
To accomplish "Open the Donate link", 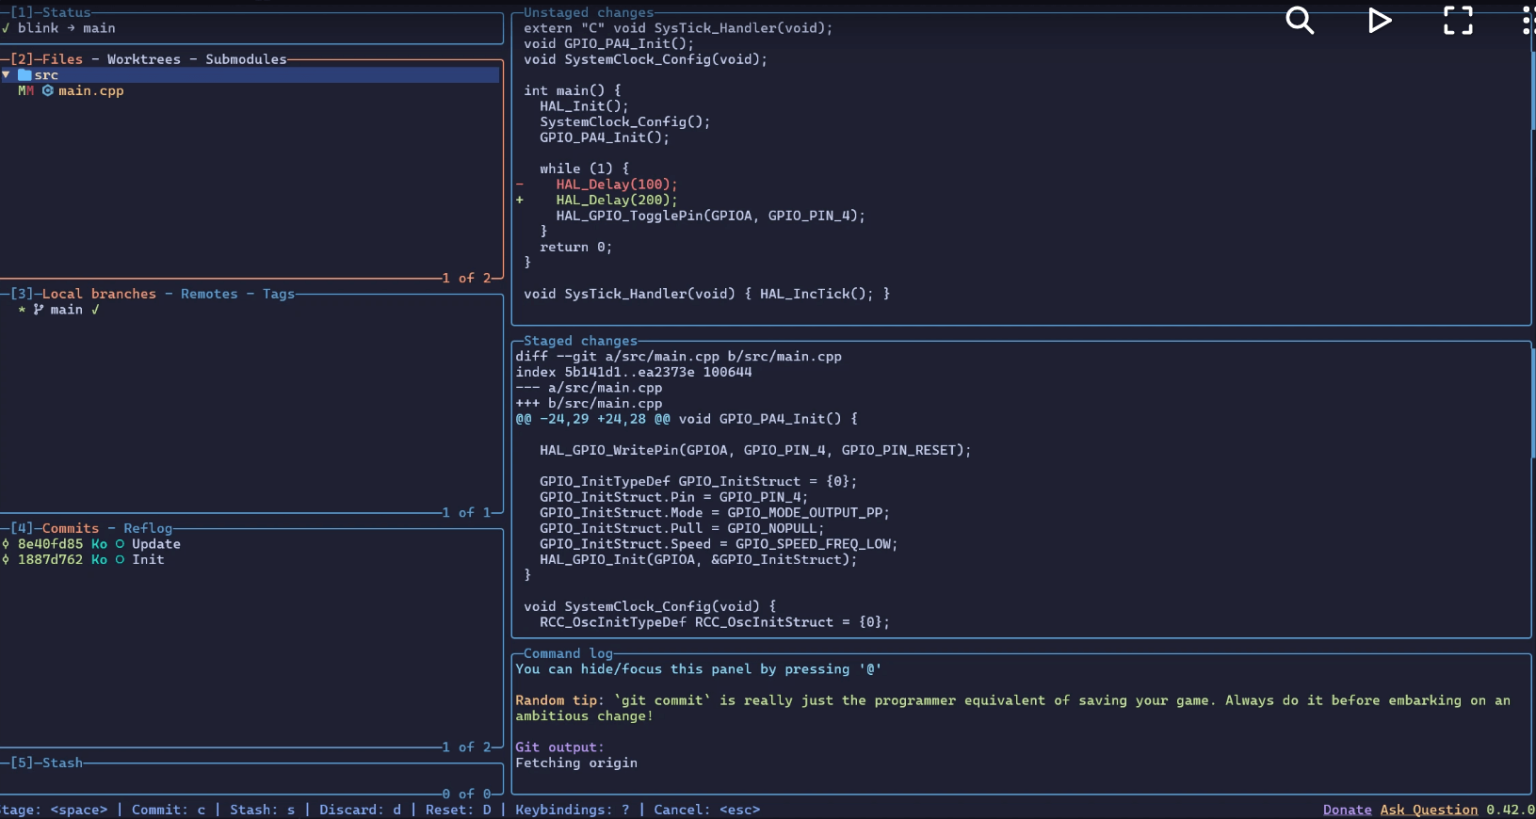I will coord(1345,809).
